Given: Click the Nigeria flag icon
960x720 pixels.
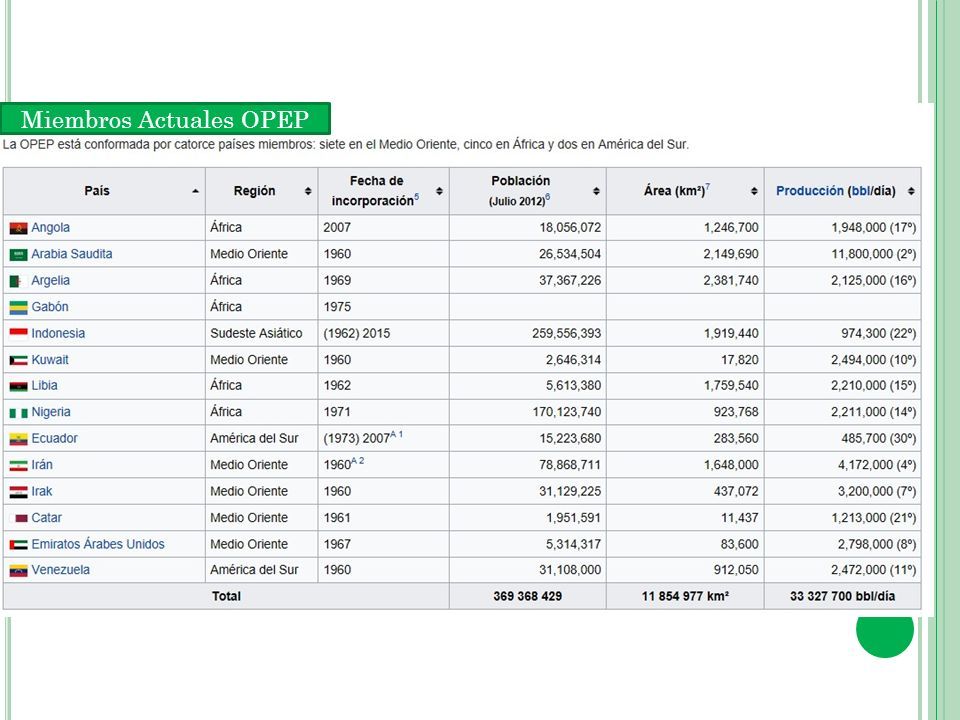Looking at the screenshot, I should [18, 413].
